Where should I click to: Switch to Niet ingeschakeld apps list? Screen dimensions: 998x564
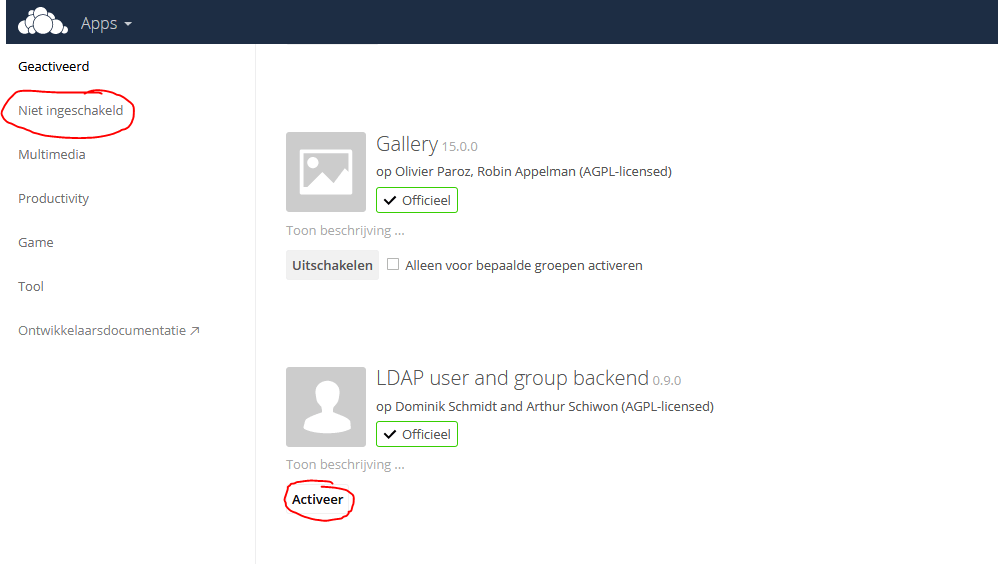[71, 111]
